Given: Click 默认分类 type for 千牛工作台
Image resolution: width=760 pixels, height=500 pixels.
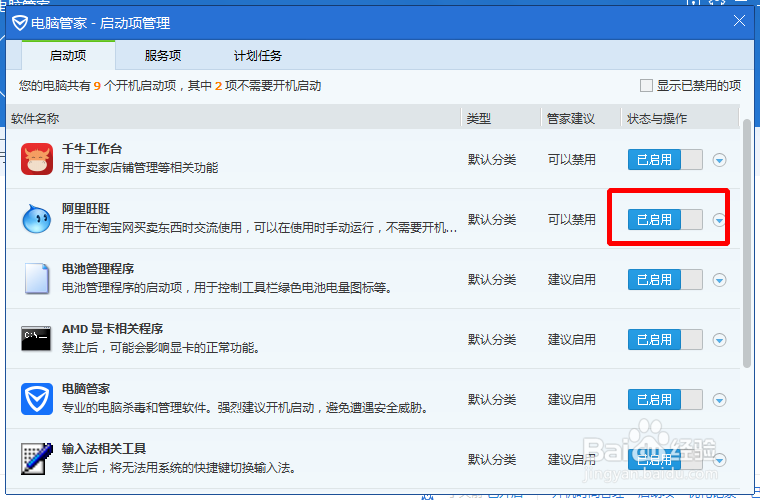Looking at the screenshot, I should [x=491, y=159].
